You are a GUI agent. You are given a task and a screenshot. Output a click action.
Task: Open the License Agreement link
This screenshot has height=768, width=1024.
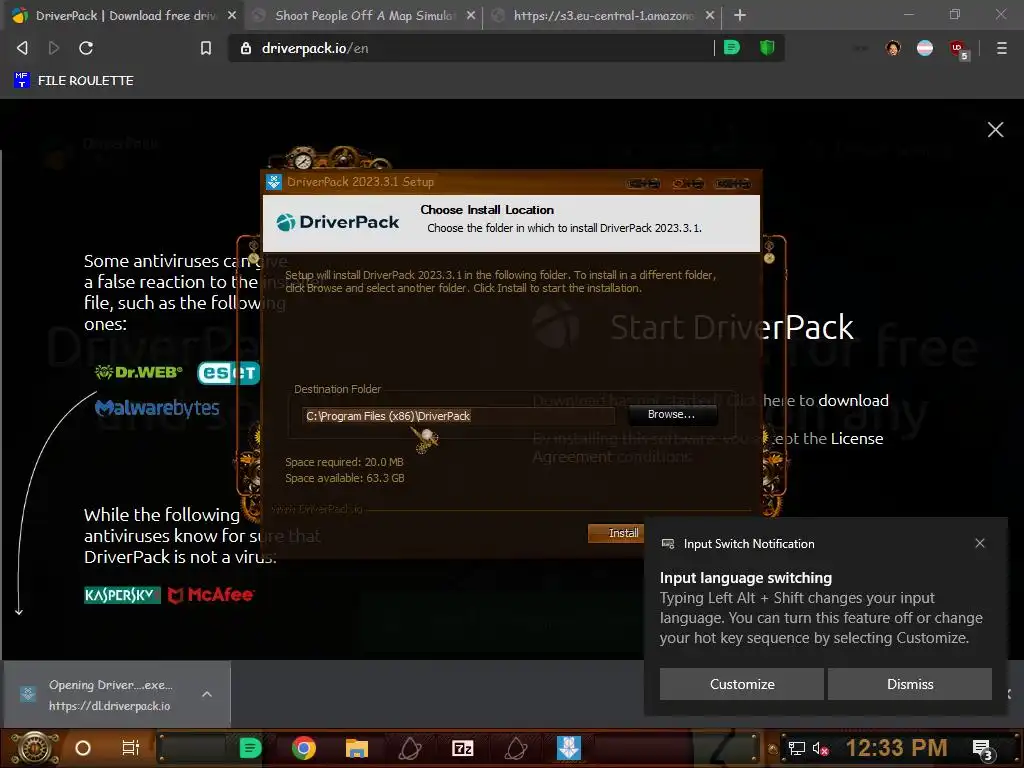tap(857, 438)
